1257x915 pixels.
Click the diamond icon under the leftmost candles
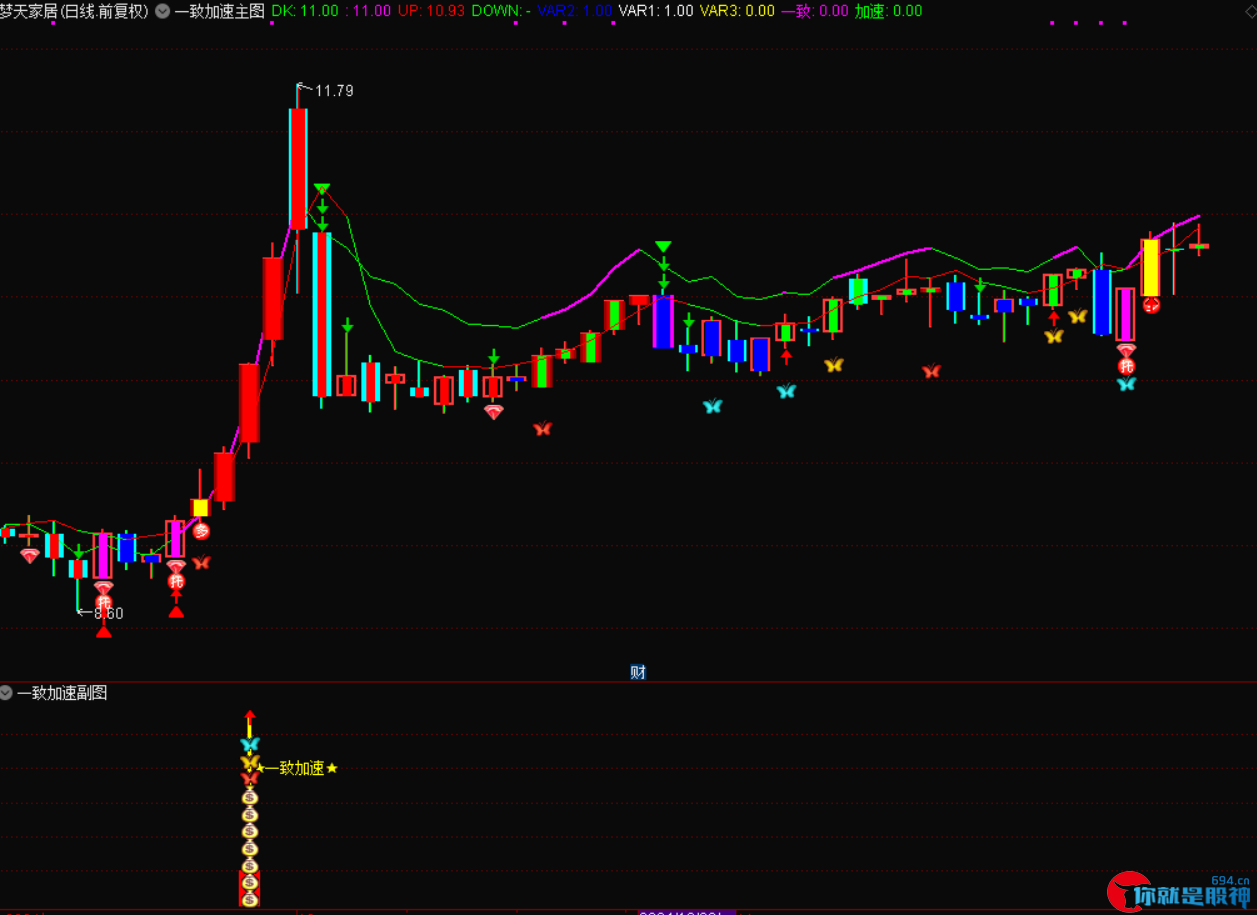click(x=30, y=556)
